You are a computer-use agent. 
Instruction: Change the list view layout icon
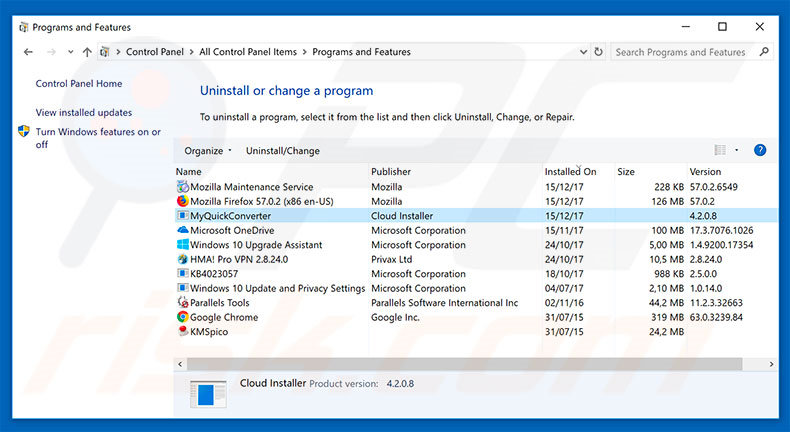click(x=720, y=150)
